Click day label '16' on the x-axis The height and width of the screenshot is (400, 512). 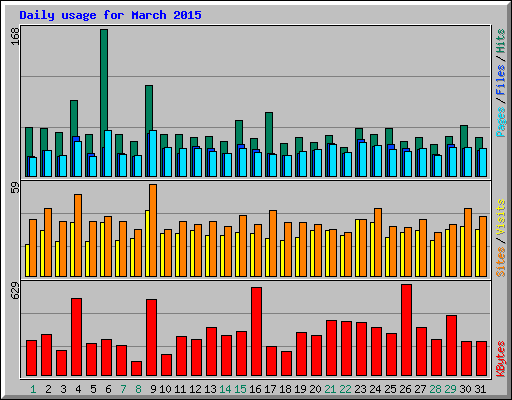click(x=255, y=389)
